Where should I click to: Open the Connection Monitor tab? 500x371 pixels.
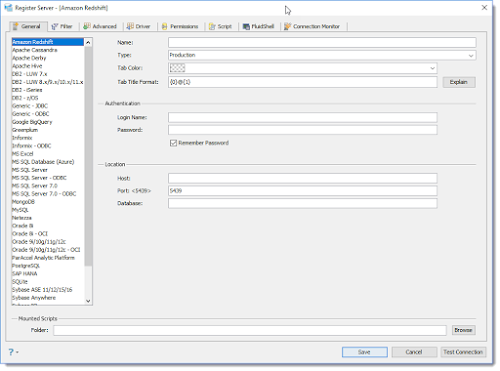pyautogui.click(x=313, y=26)
